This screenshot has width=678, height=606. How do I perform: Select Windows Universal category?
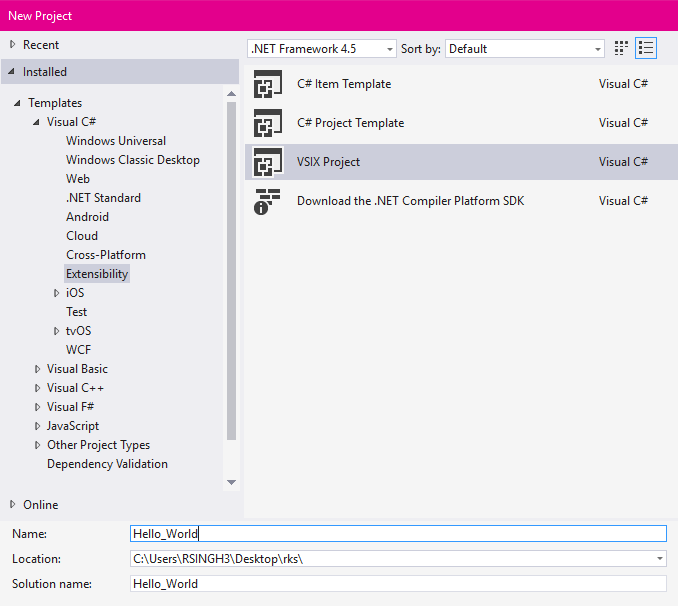pyautogui.click(x=116, y=141)
